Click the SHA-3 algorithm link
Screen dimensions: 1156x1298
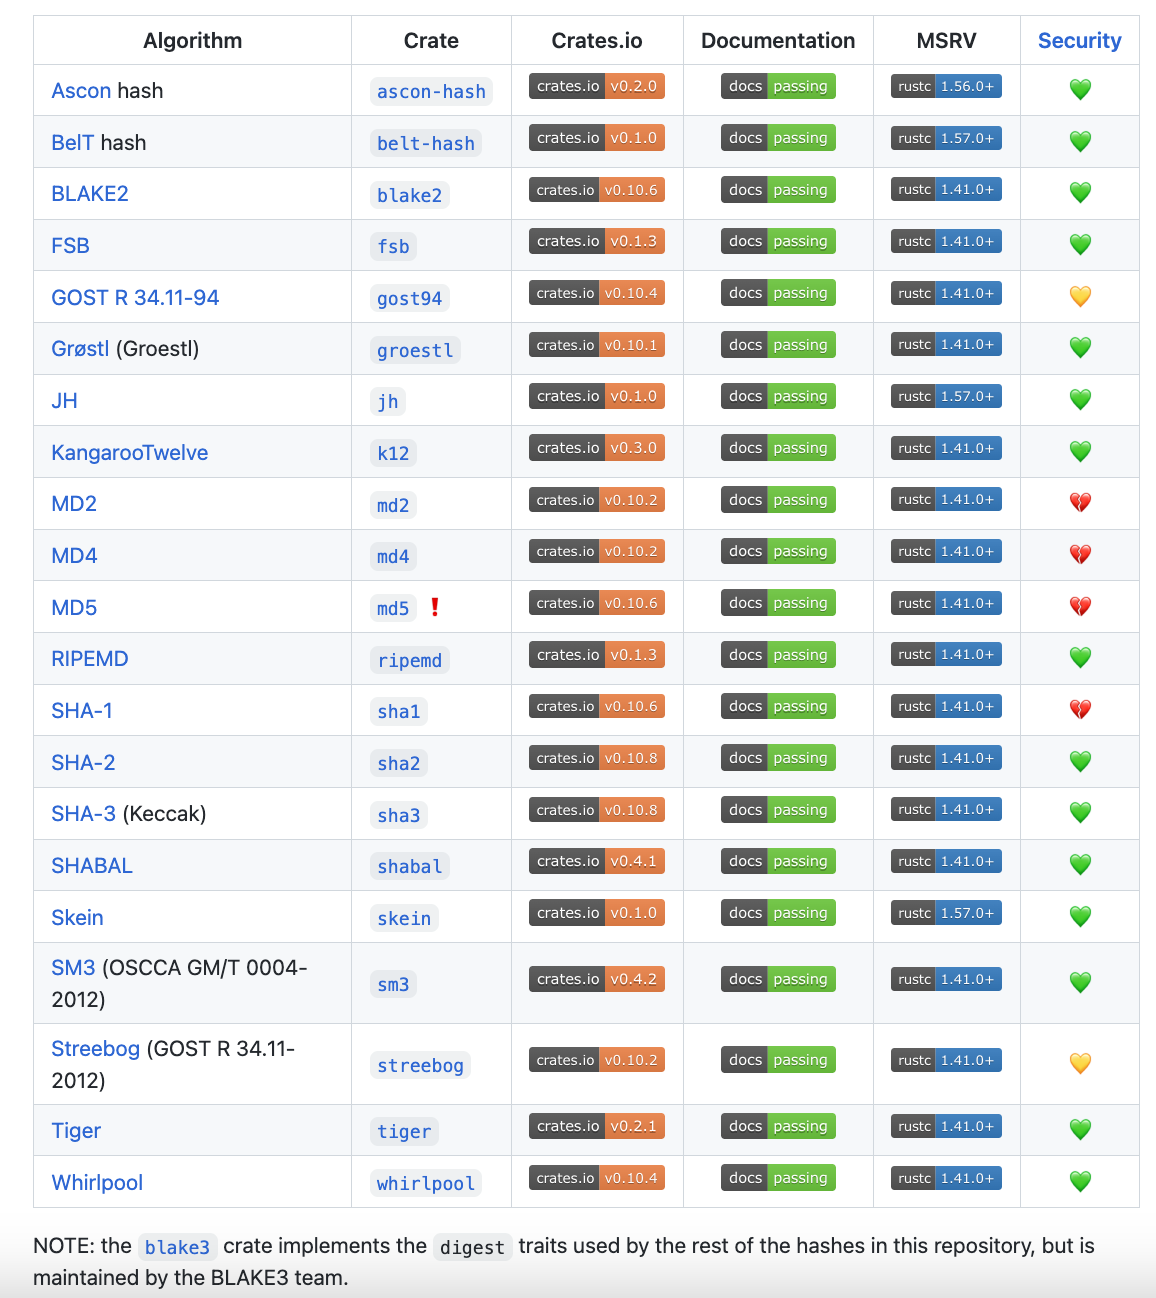point(84,814)
